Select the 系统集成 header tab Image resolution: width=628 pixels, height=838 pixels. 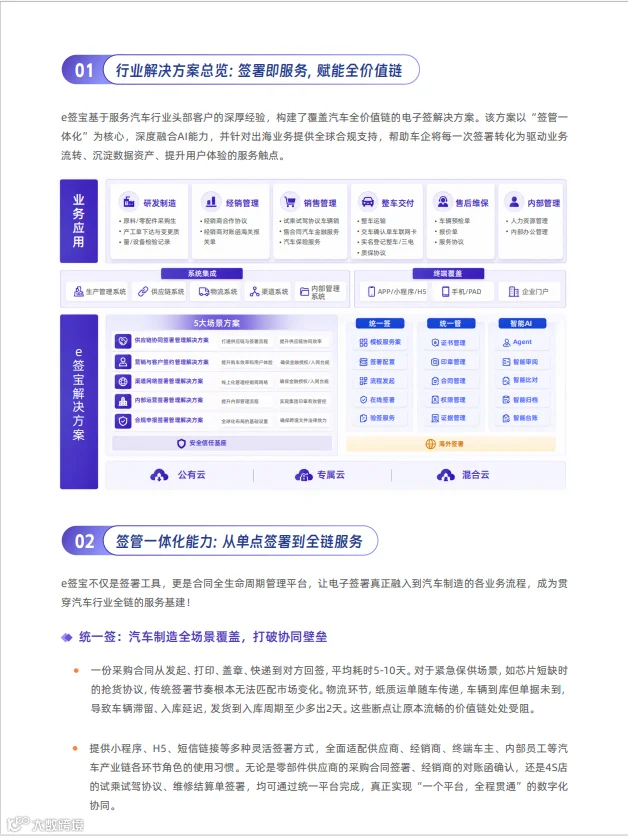(x=202, y=274)
